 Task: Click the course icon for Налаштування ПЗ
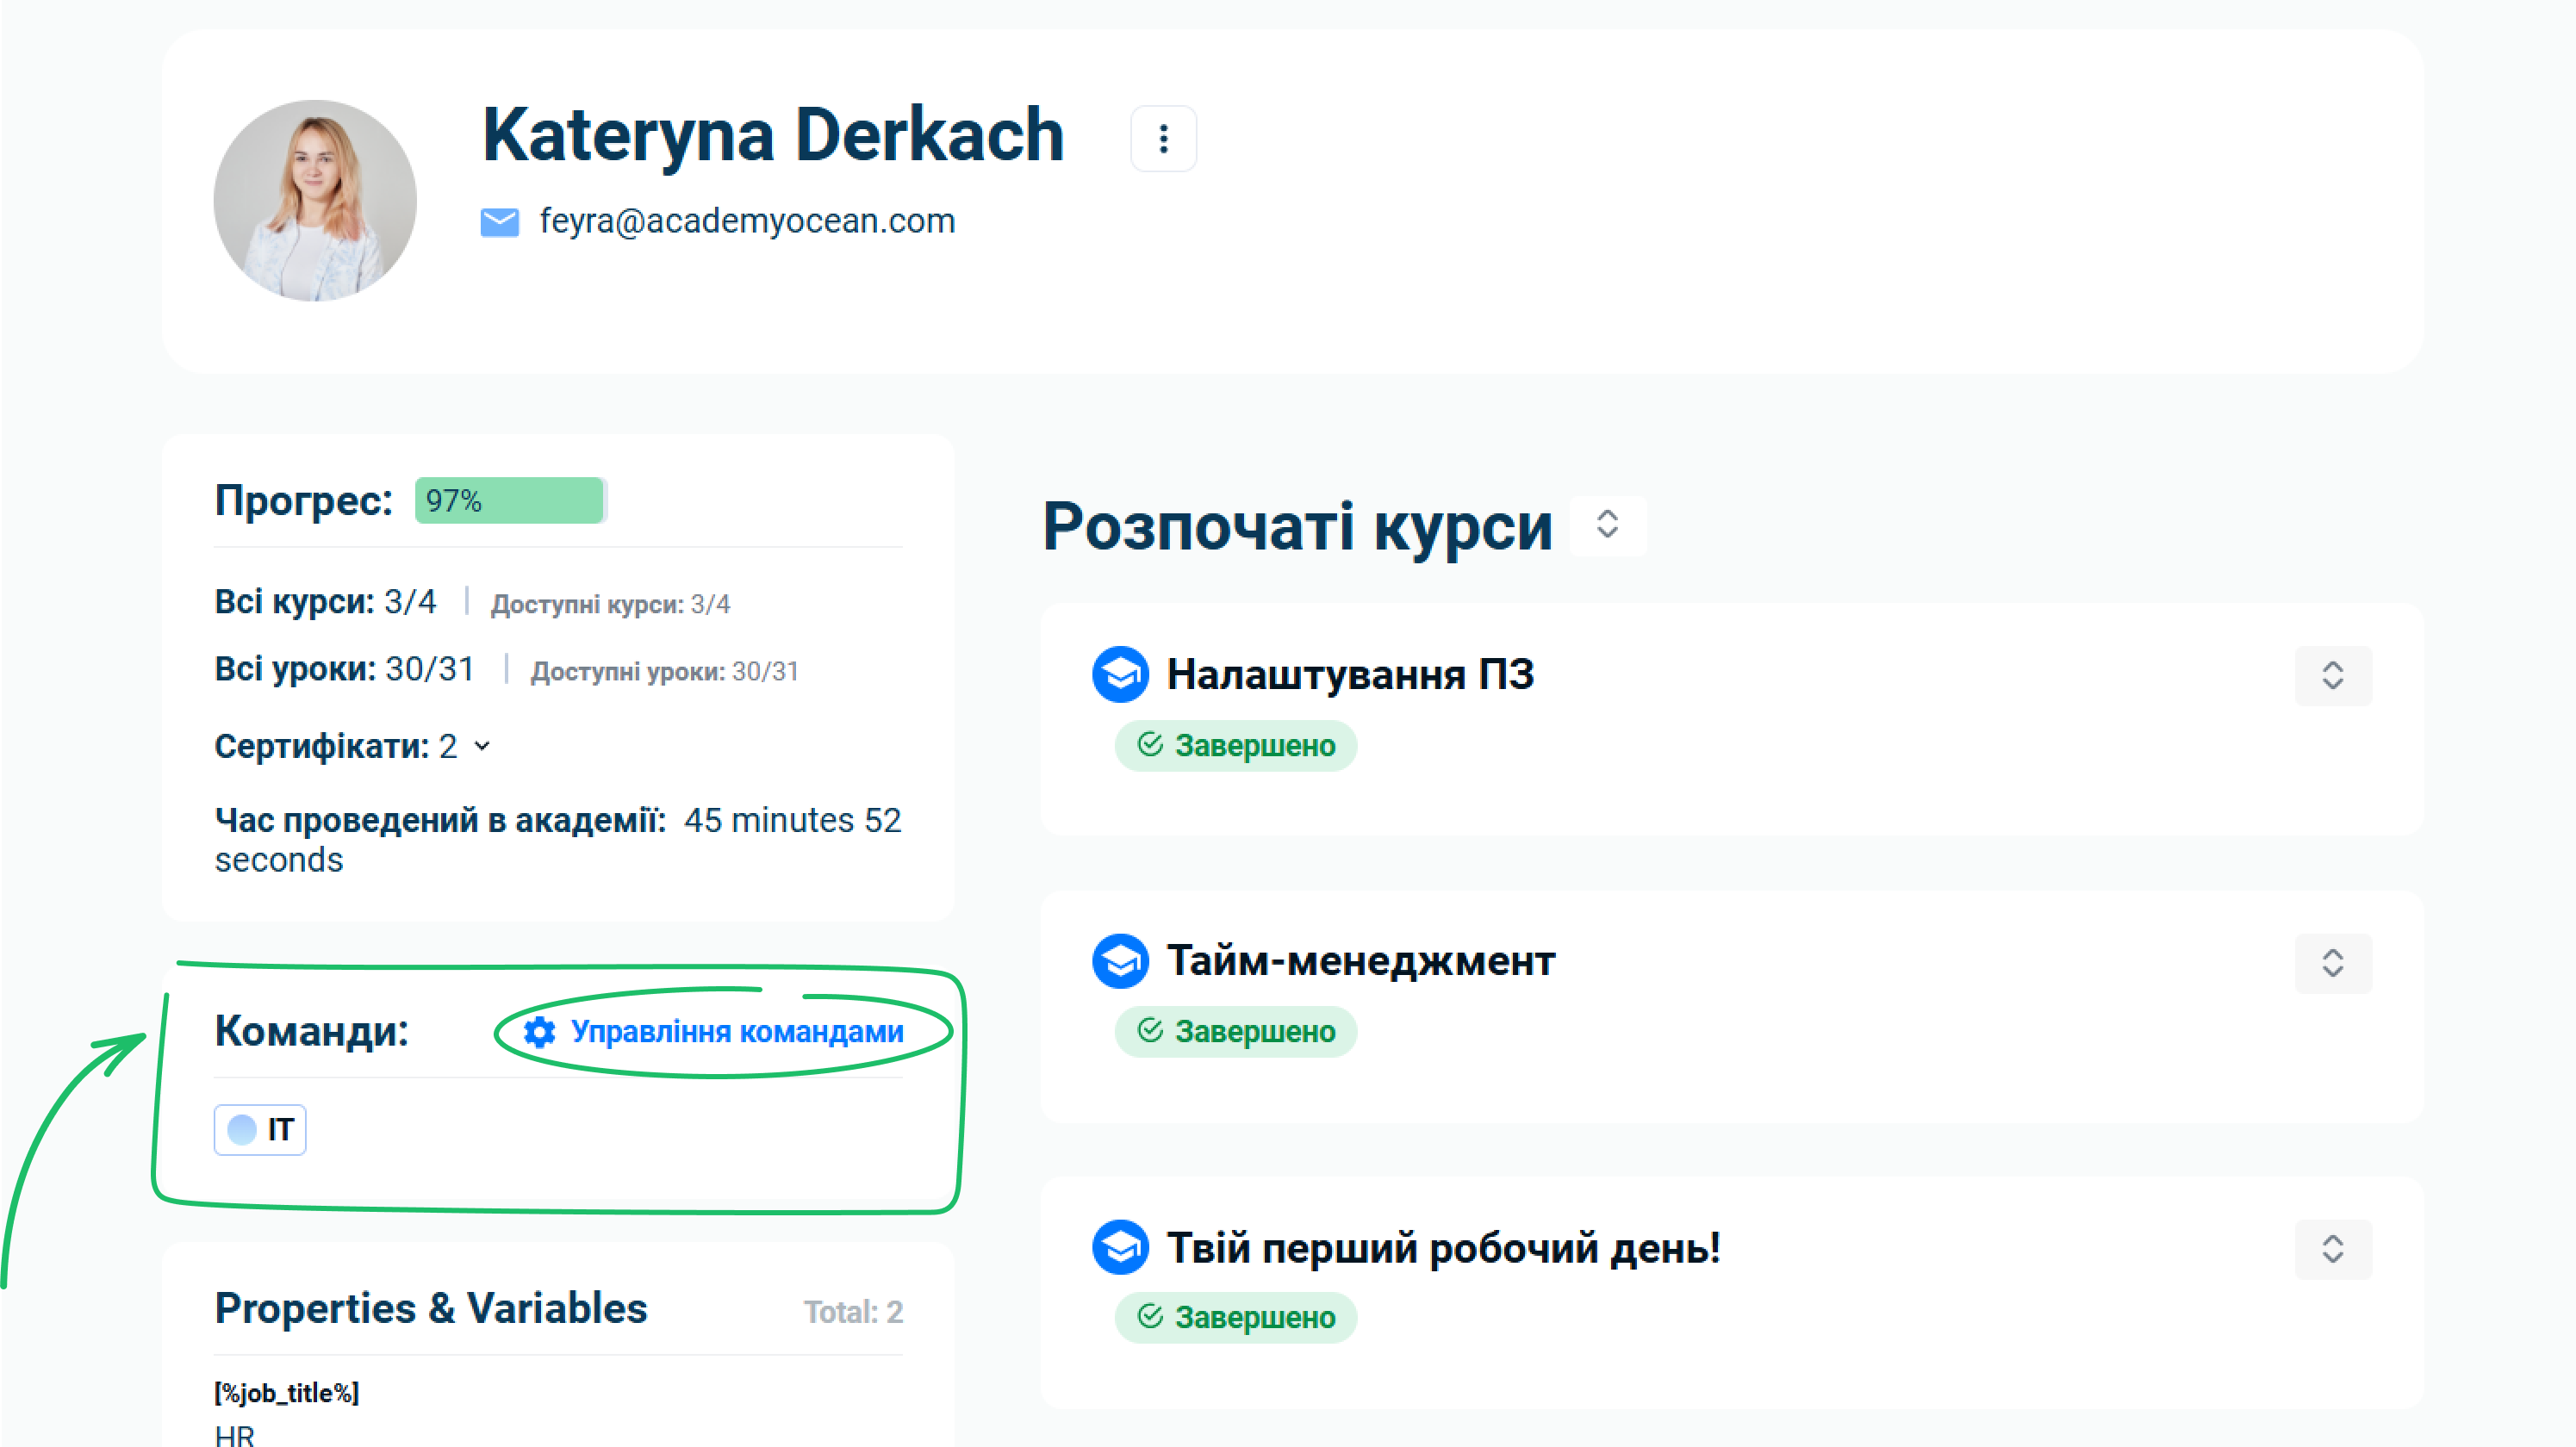(1120, 675)
